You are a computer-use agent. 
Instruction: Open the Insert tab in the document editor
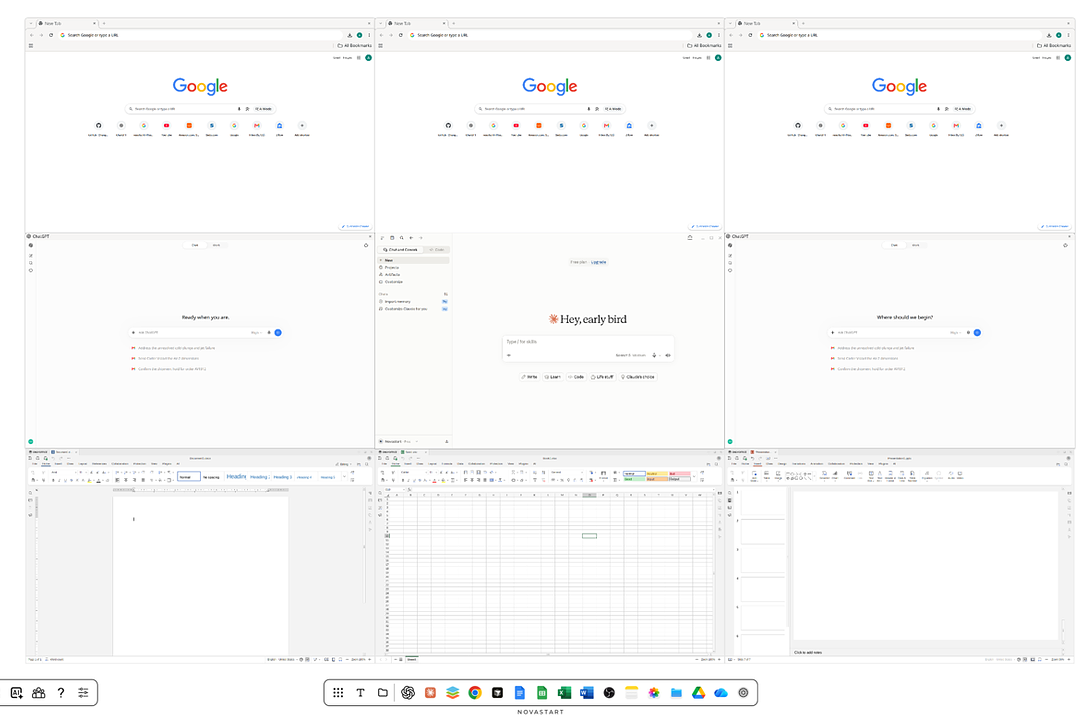(58, 464)
